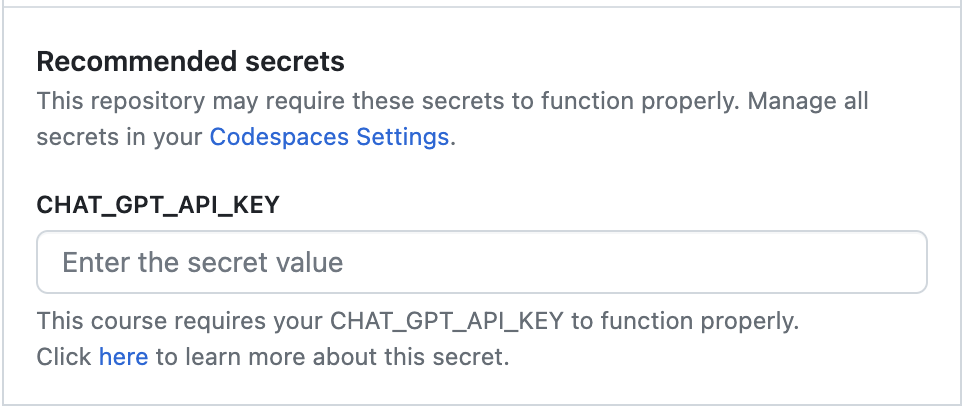Click the 'This repository may require' description line
This screenshot has width=962, height=406.
click(452, 101)
